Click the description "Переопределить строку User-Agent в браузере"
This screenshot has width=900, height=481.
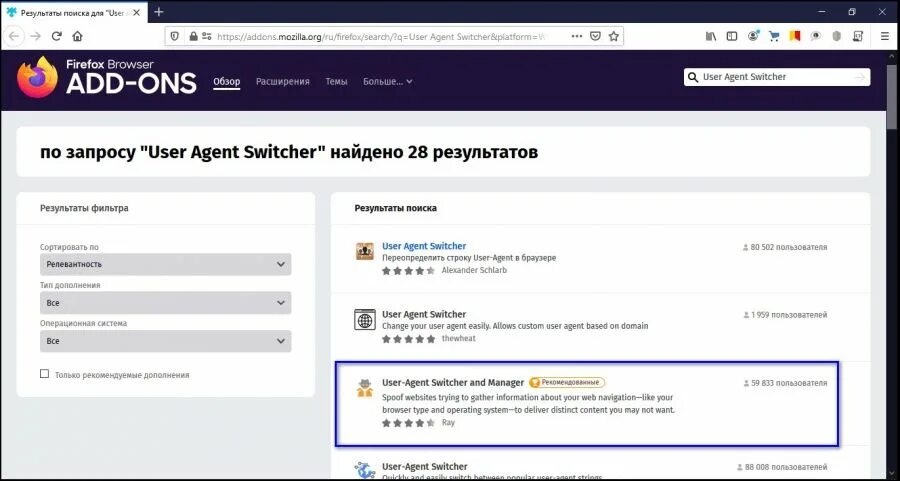click(469, 258)
